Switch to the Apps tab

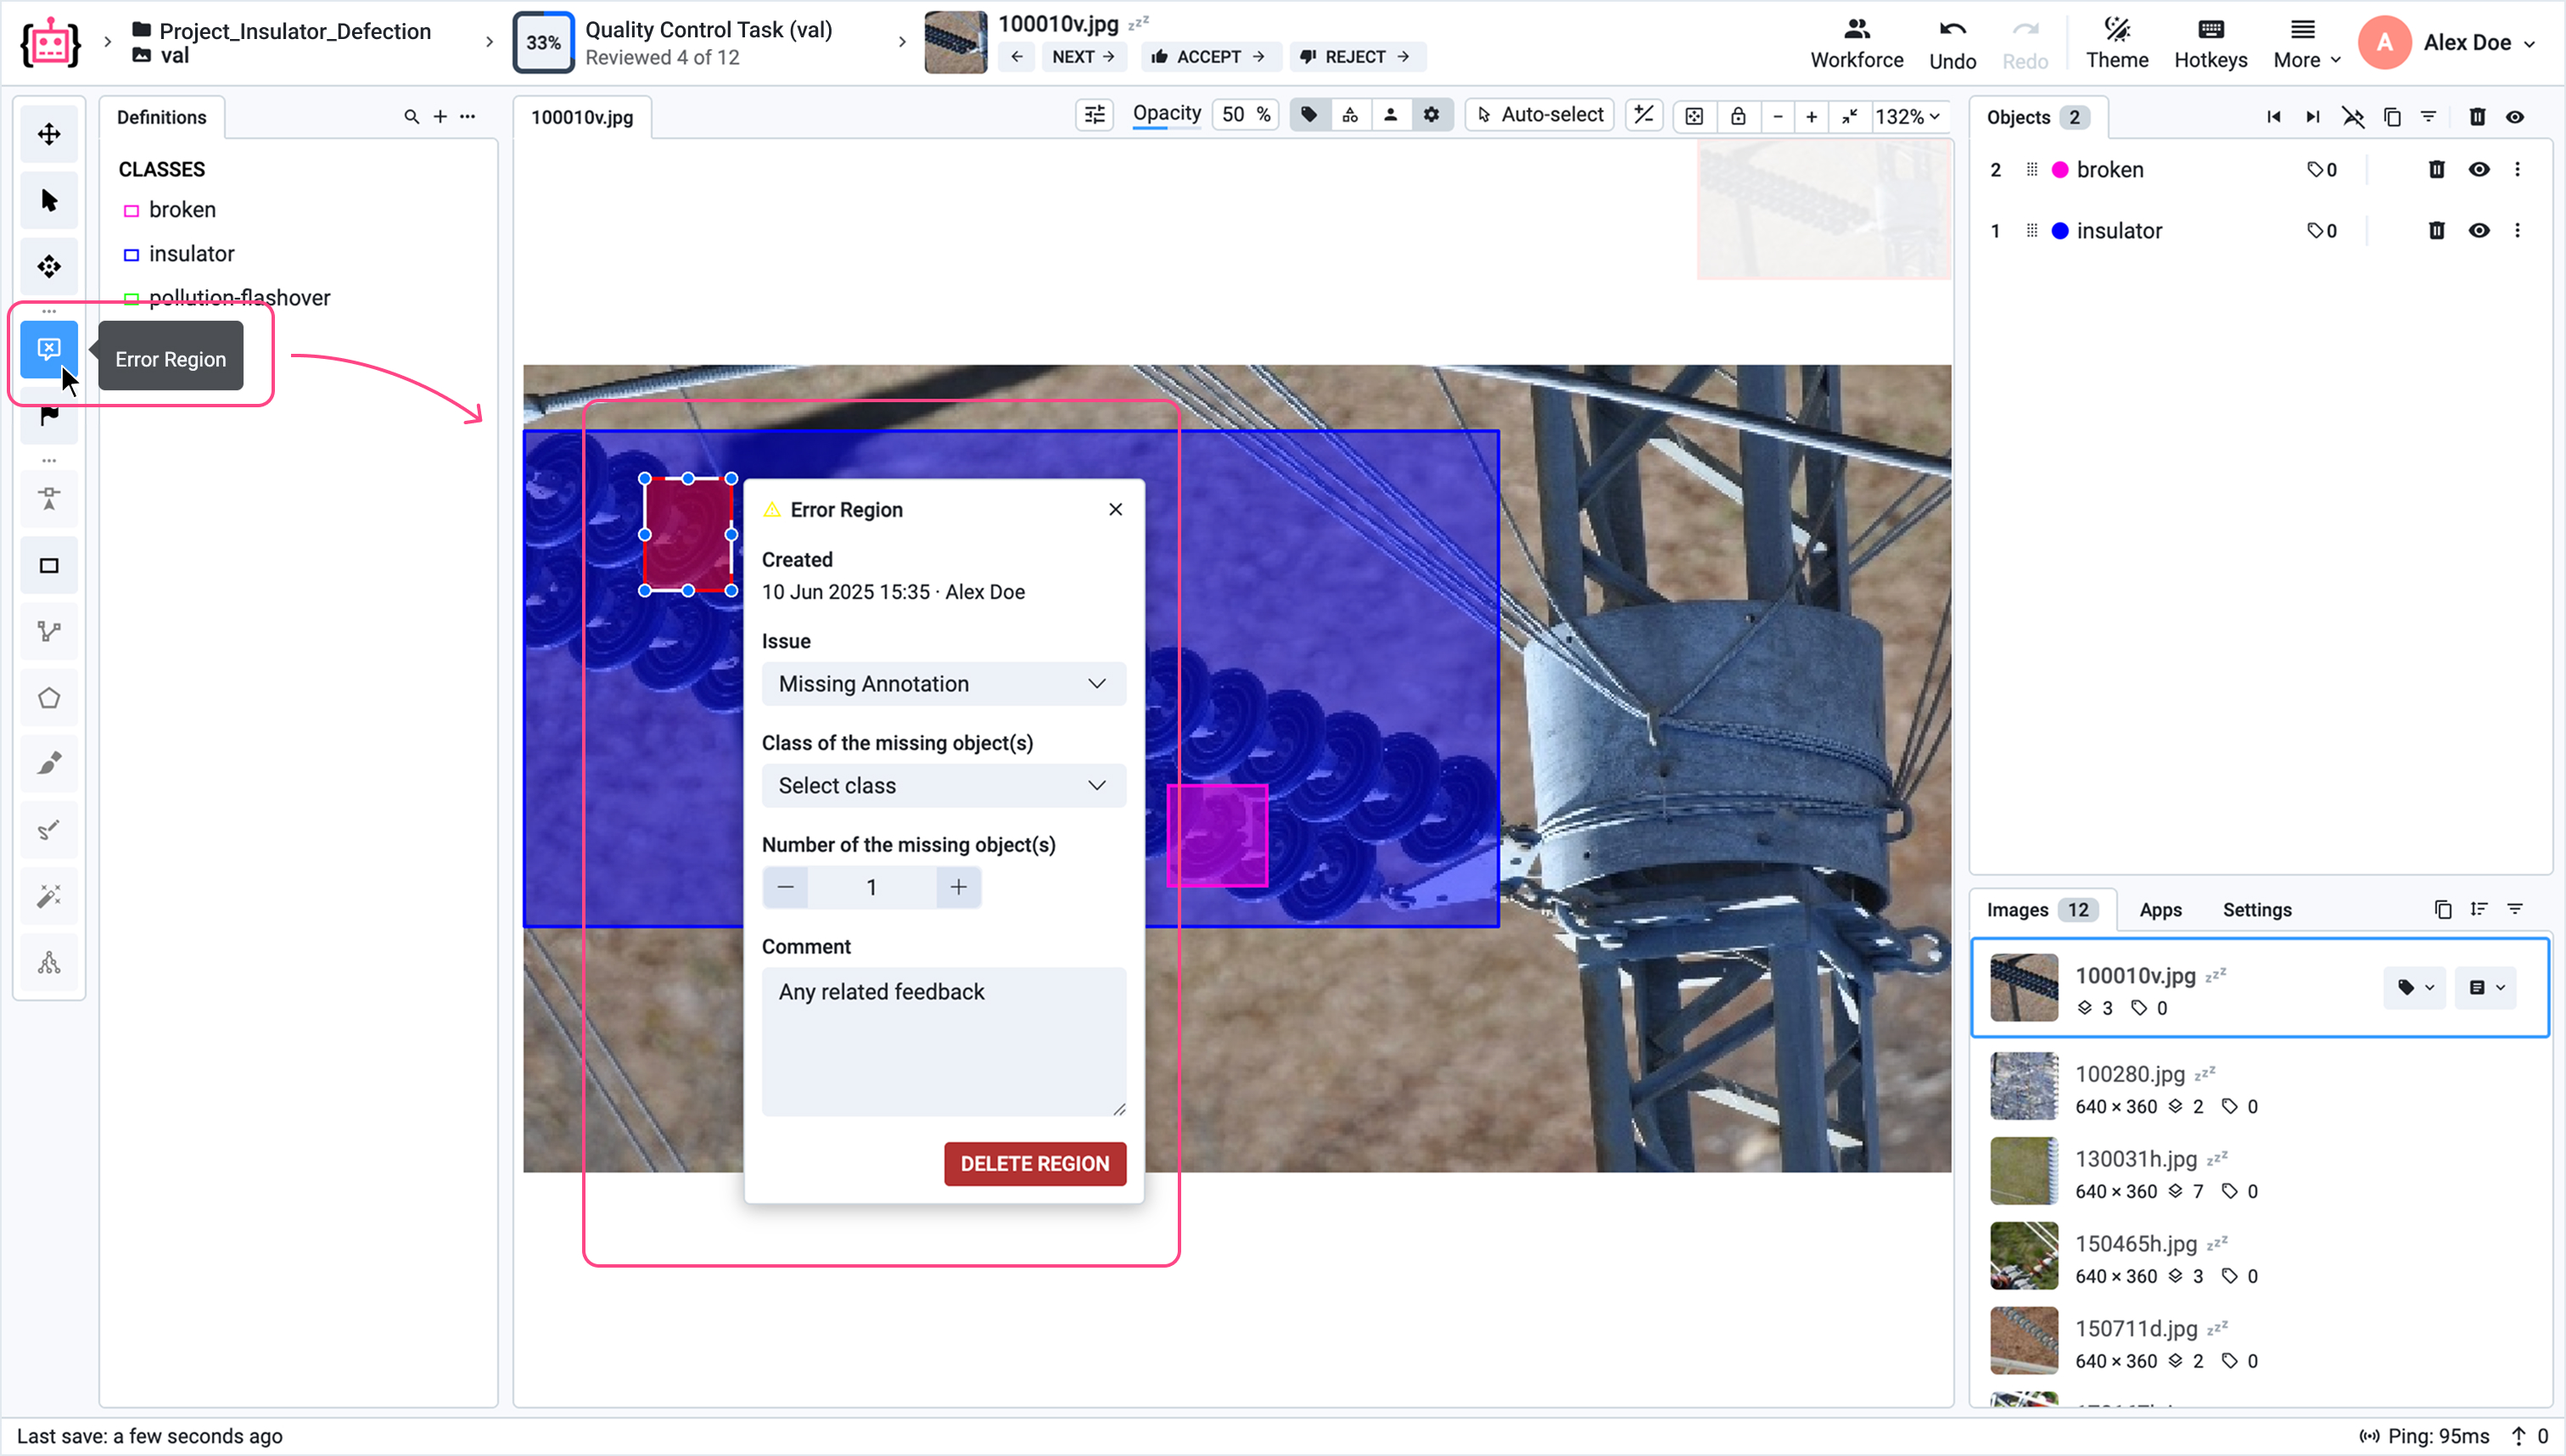[2160, 910]
